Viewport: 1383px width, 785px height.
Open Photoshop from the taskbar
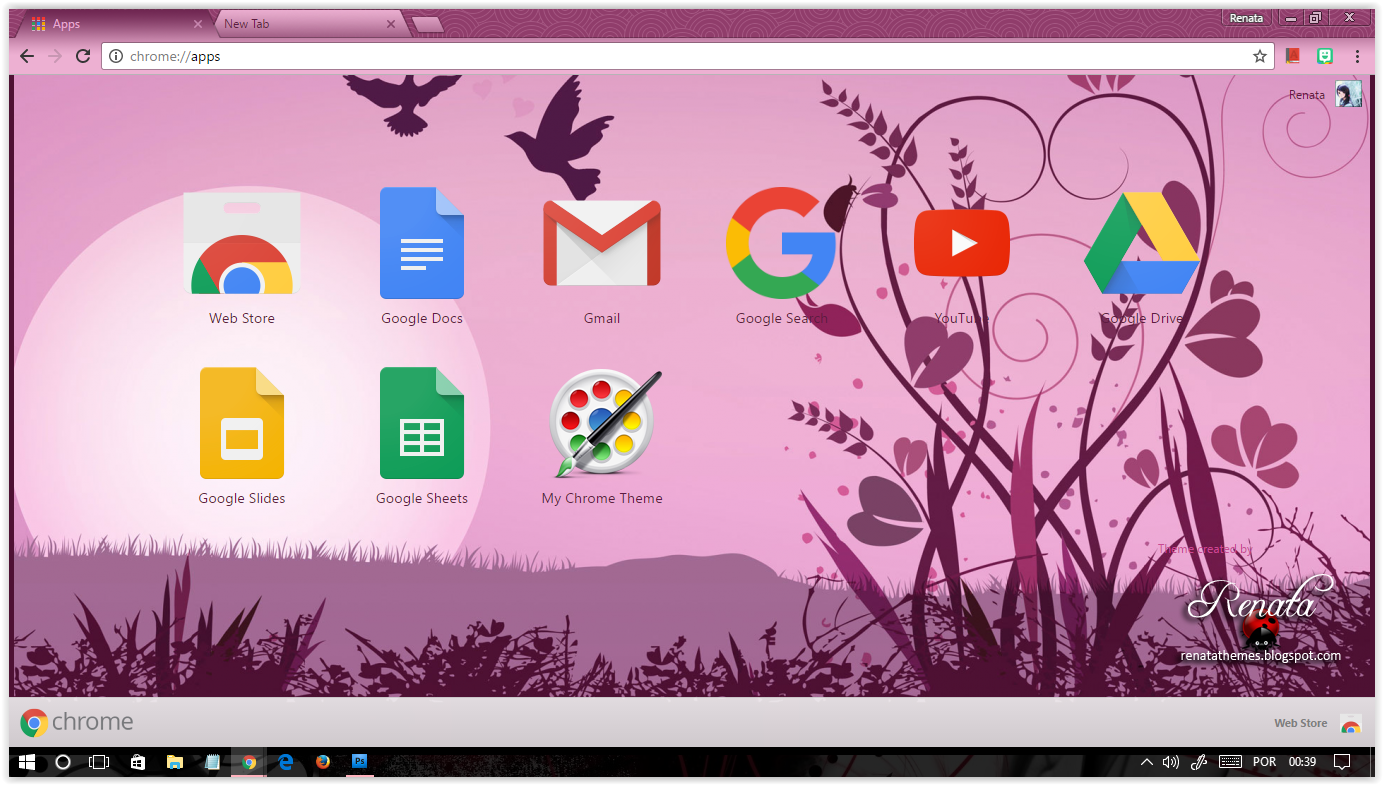tap(359, 762)
